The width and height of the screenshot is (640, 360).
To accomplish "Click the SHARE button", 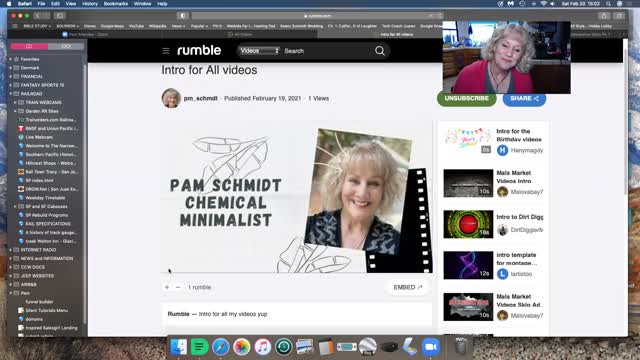I will 524,99.
